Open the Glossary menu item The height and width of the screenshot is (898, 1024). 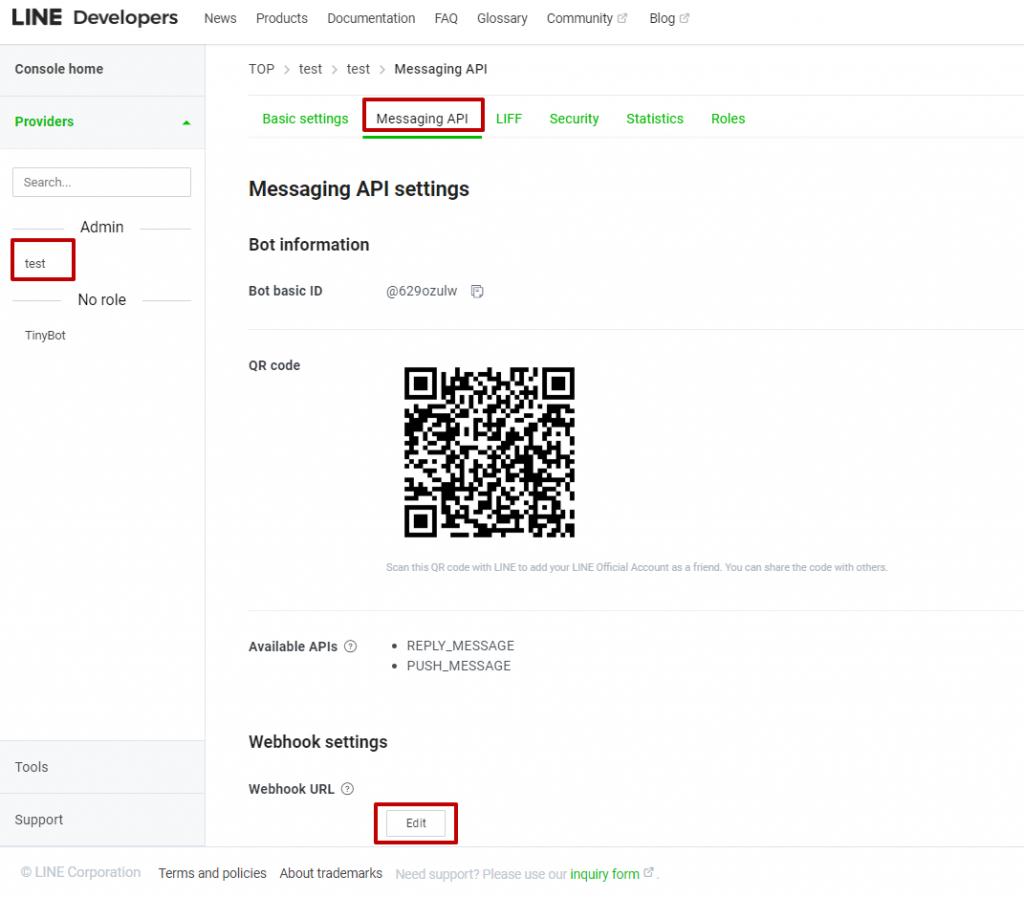tap(502, 18)
